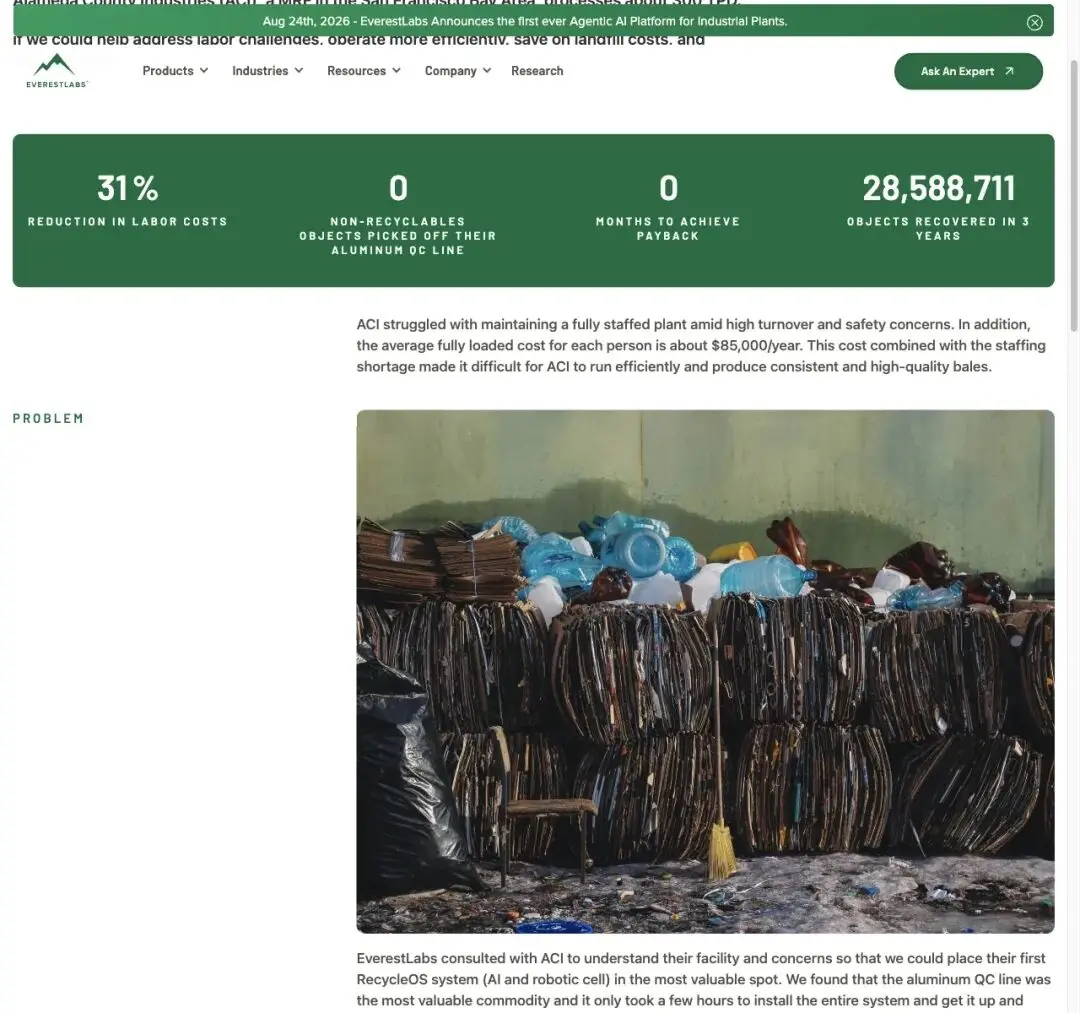The image size is (1080, 1013).
Task: Open the Industries menu
Action: (x=267, y=70)
